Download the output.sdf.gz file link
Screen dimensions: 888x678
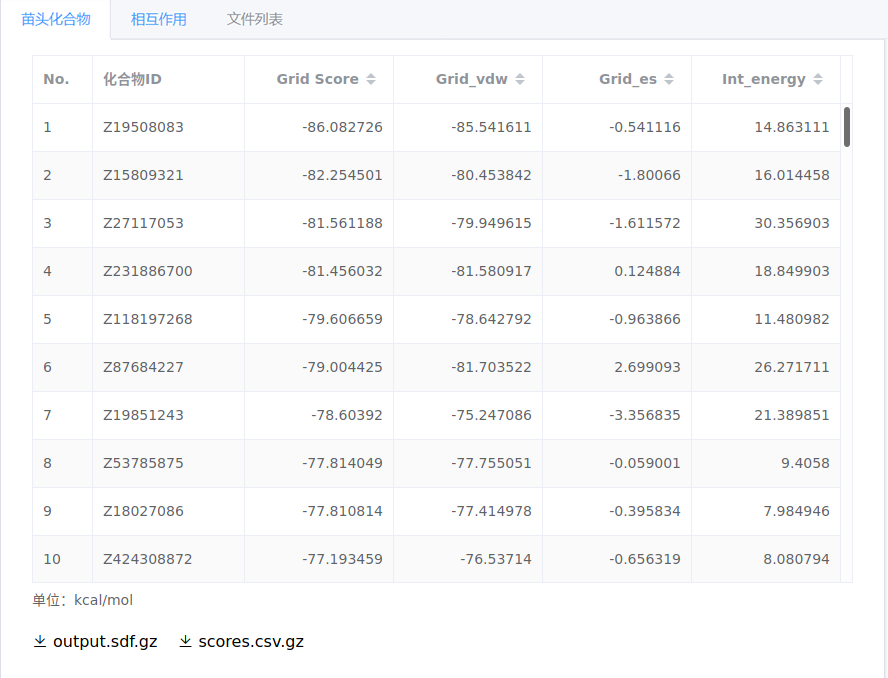point(105,642)
